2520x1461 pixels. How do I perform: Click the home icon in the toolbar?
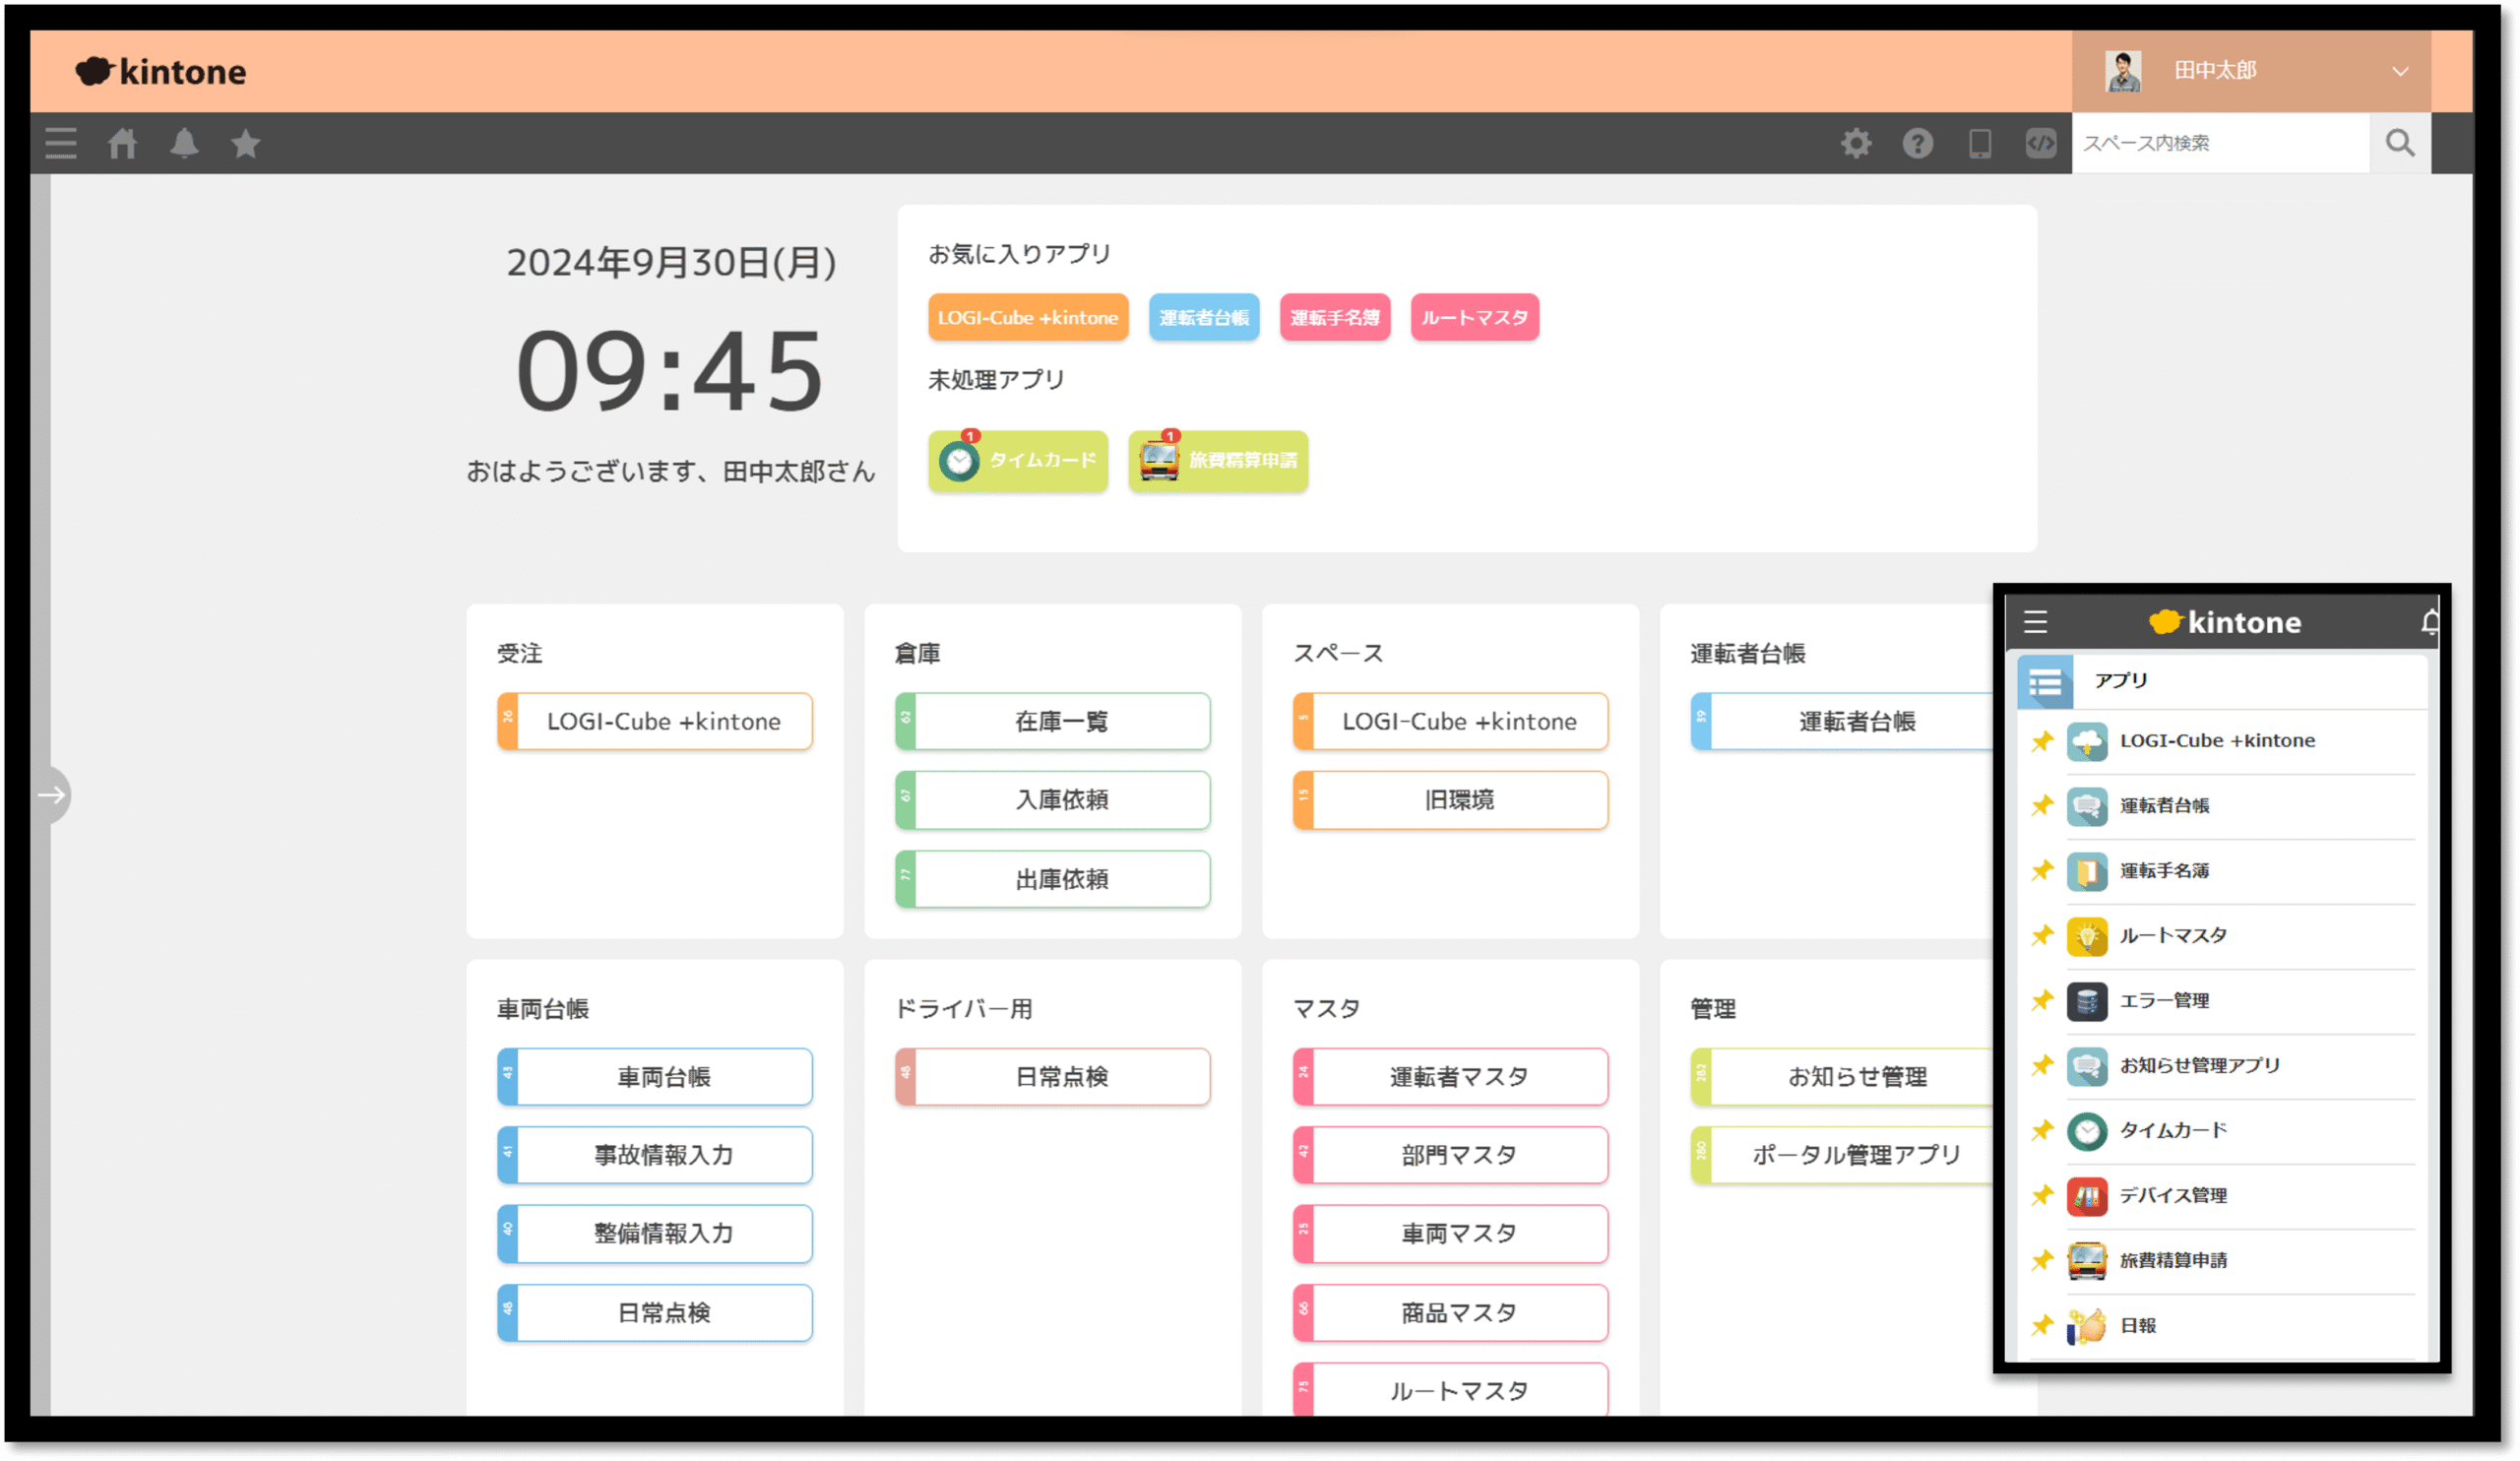tap(123, 143)
